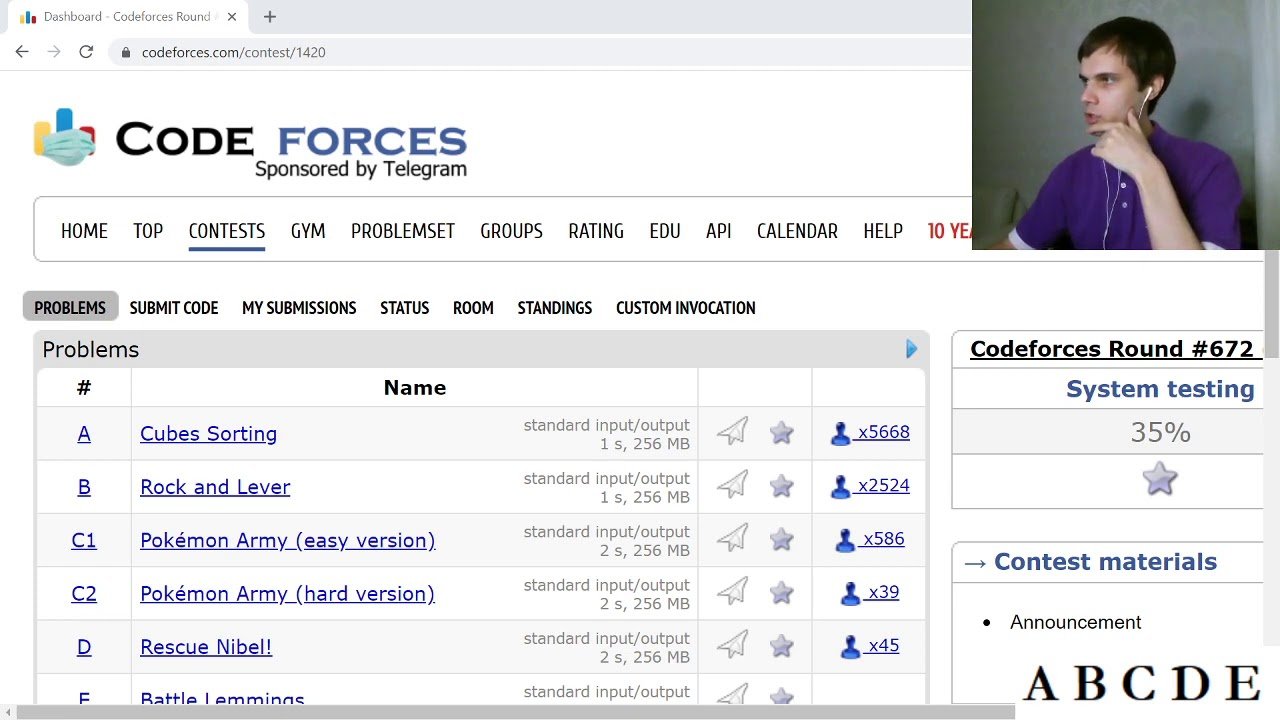Open the contest Announcement link
The width and height of the screenshot is (1280, 720).
click(1075, 622)
